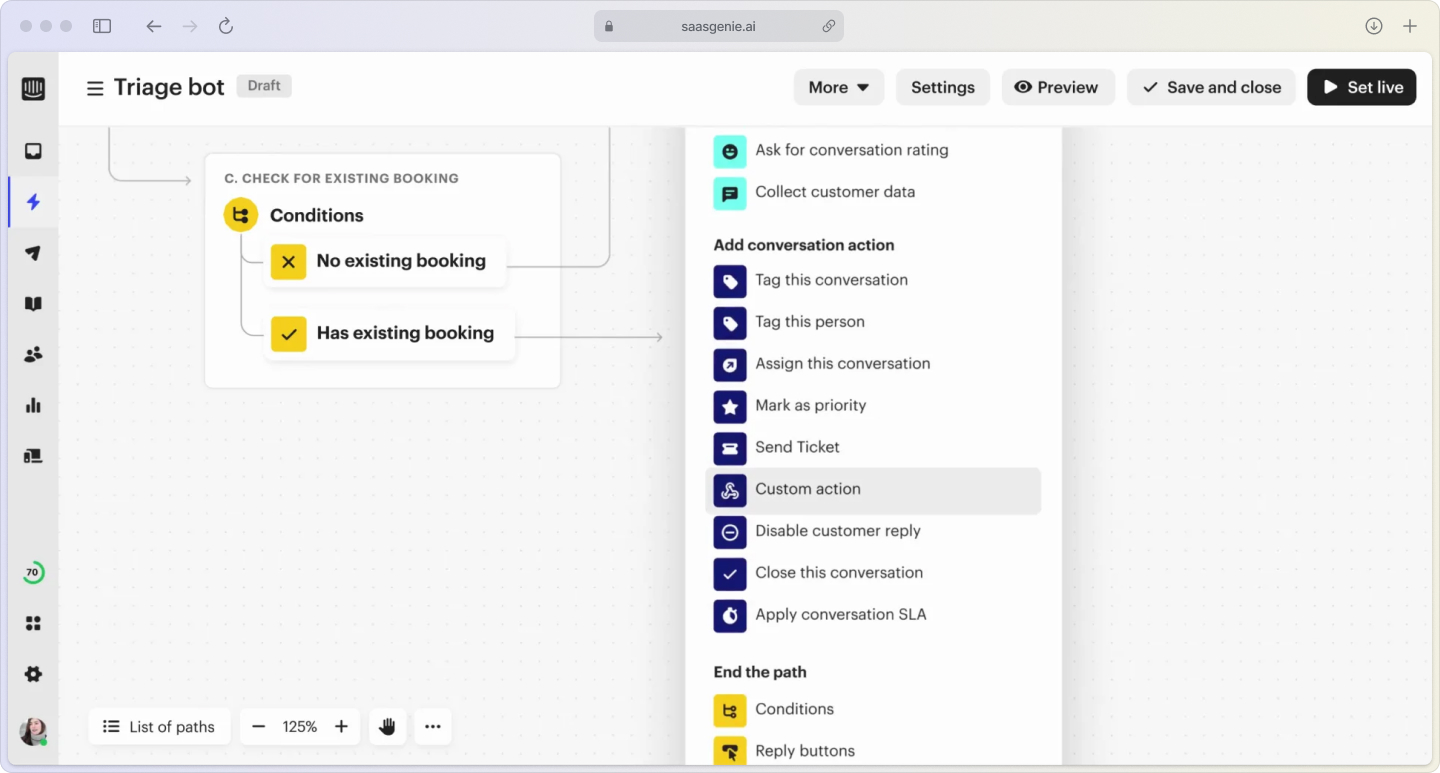Click the health score ring showing 70
The height and width of the screenshot is (773, 1440).
click(x=33, y=571)
